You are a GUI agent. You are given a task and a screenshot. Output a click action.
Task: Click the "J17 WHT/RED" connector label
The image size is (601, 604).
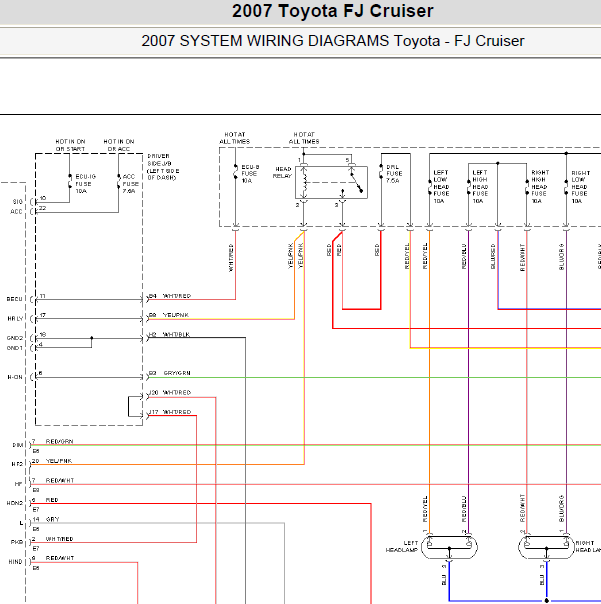click(170, 412)
